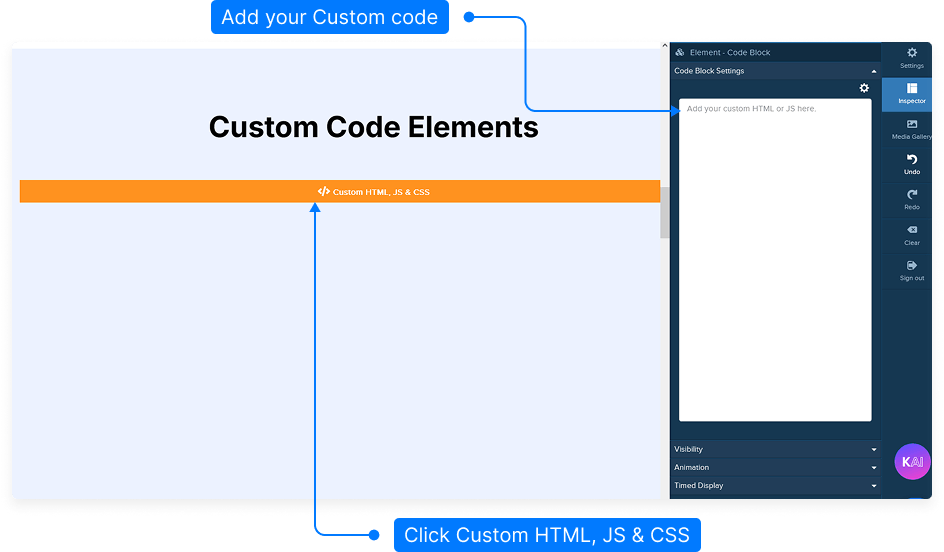Click the Custom Code Elements heading
Image resolution: width=944 pixels, height=552 pixels.
[373, 127]
